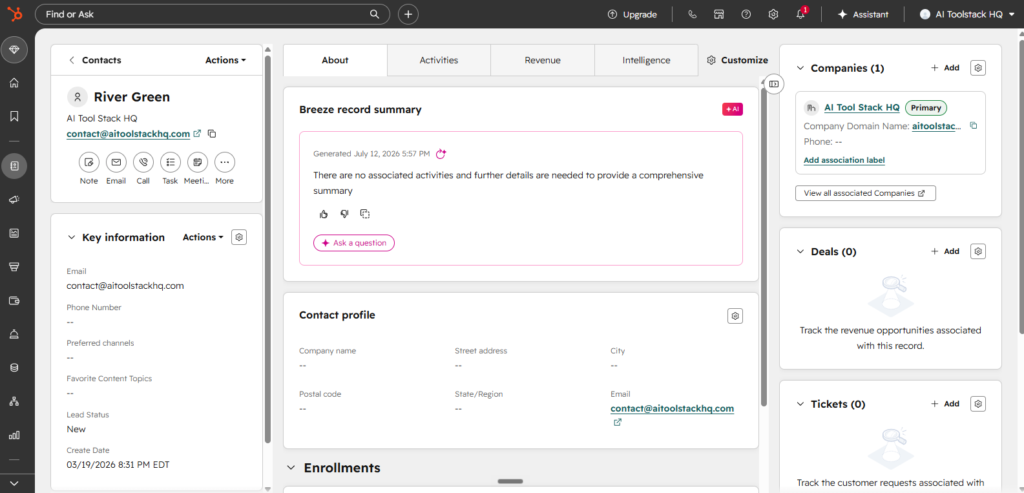Open Marketing megaphone icon in sidebar
Image resolution: width=1024 pixels, height=493 pixels.
click(14, 200)
